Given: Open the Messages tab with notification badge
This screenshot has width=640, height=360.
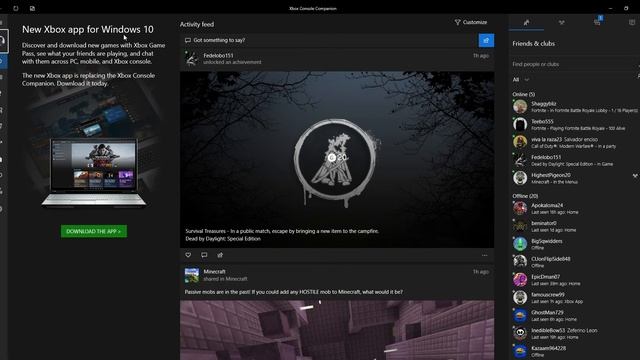Looking at the screenshot, I should click(x=597, y=22).
